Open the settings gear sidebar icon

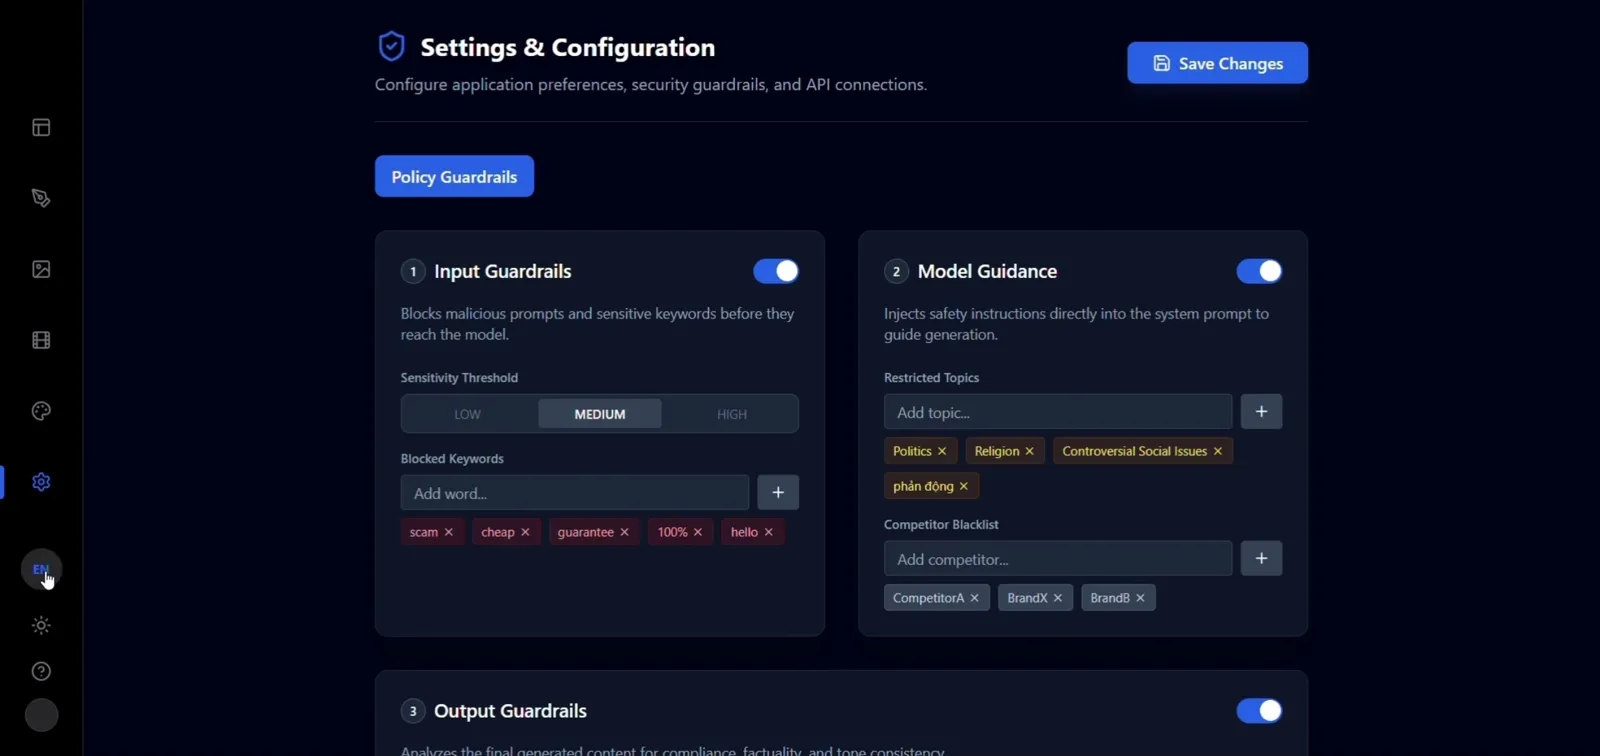click(41, 482)
